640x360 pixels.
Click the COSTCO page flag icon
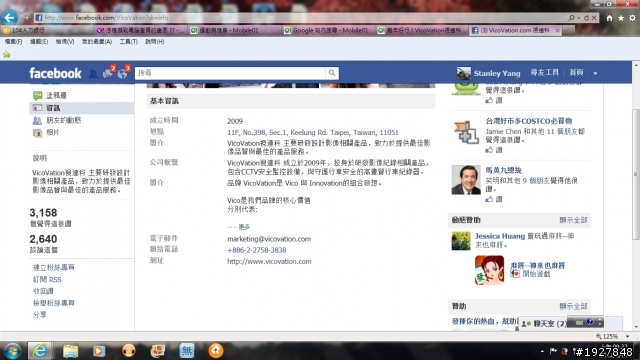466,132
